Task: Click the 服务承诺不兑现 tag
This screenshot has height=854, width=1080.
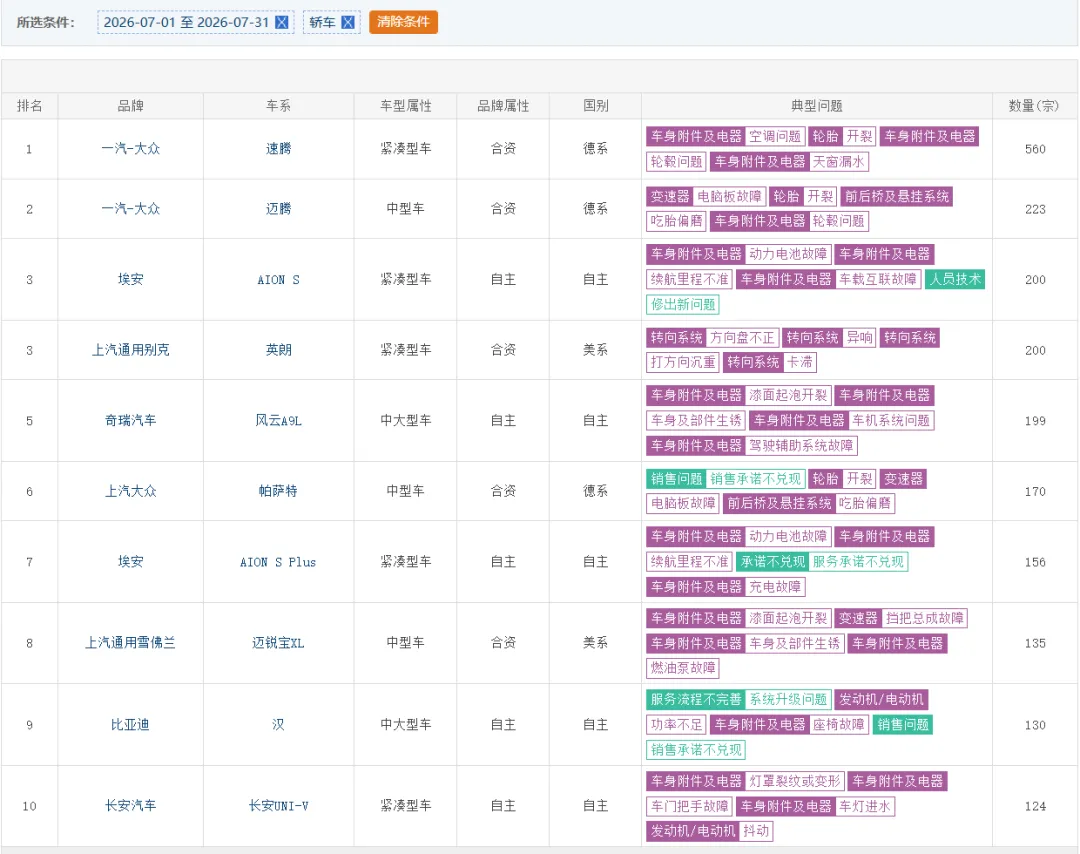Action: [858, 561]
